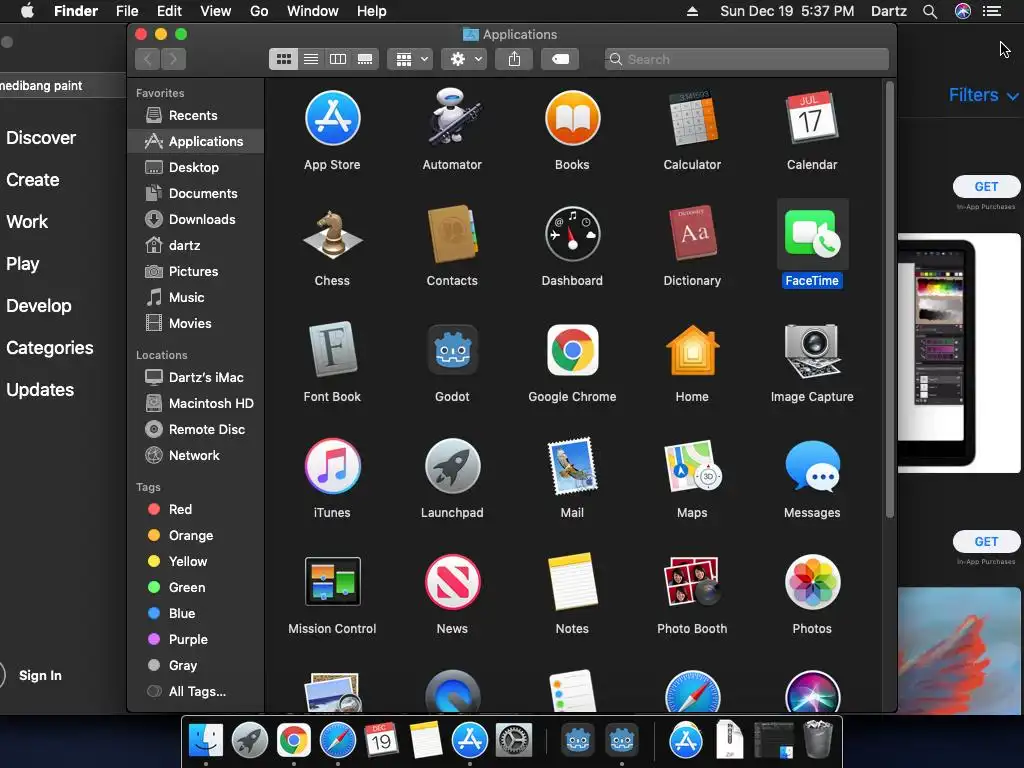Open the App Store application icon in Finder
Image resolution: width=1024 pixels, height=768 pixels.
tap(332, 118)
